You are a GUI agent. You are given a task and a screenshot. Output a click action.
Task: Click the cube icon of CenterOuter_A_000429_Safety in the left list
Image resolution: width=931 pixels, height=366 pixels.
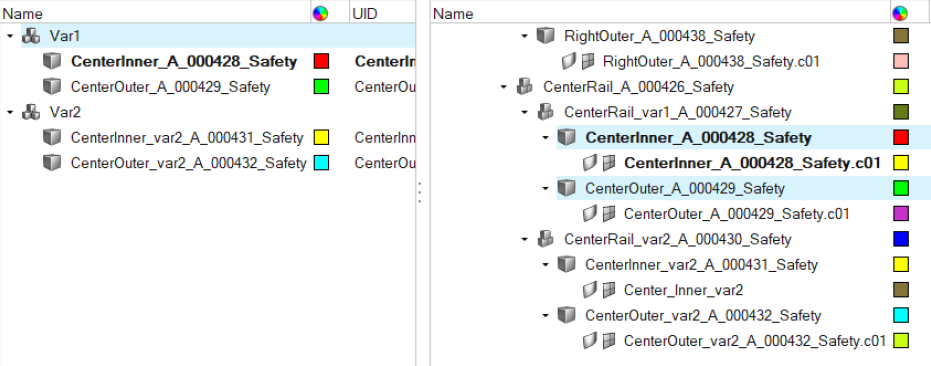click(52, 87)
